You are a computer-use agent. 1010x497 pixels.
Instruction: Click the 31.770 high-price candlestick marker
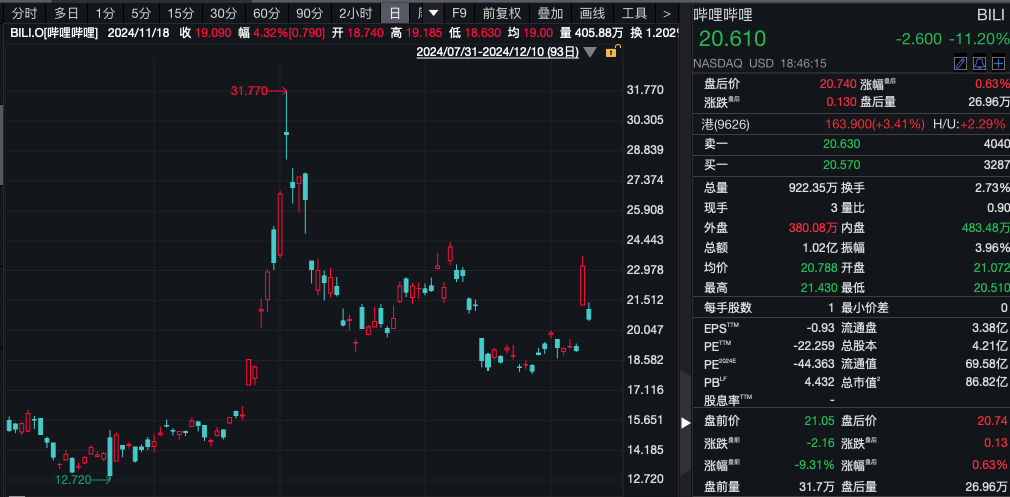pyautogui.click(x=249, y=90)
